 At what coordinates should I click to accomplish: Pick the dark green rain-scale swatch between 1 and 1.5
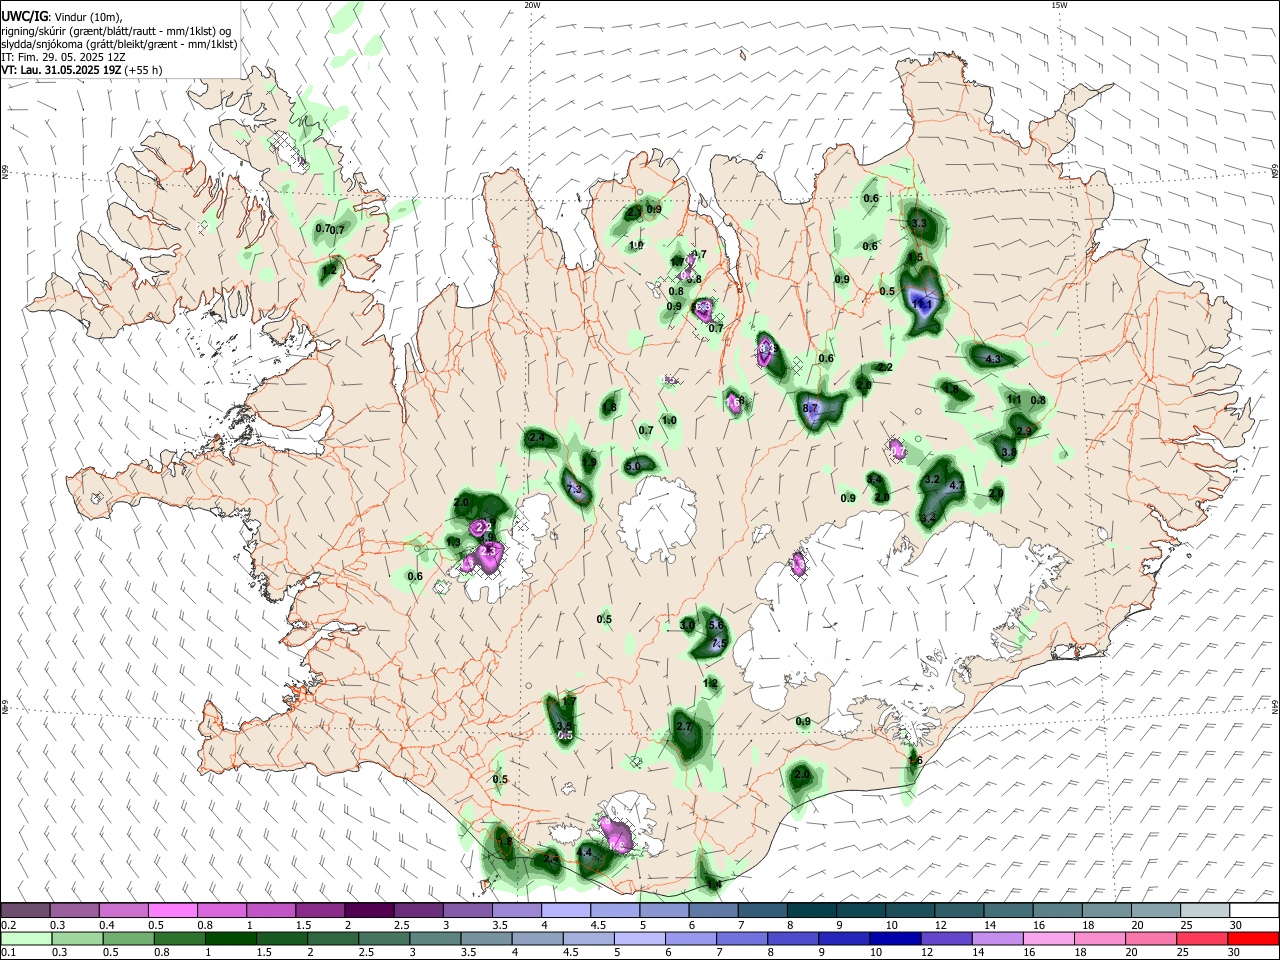pos(231,939)
